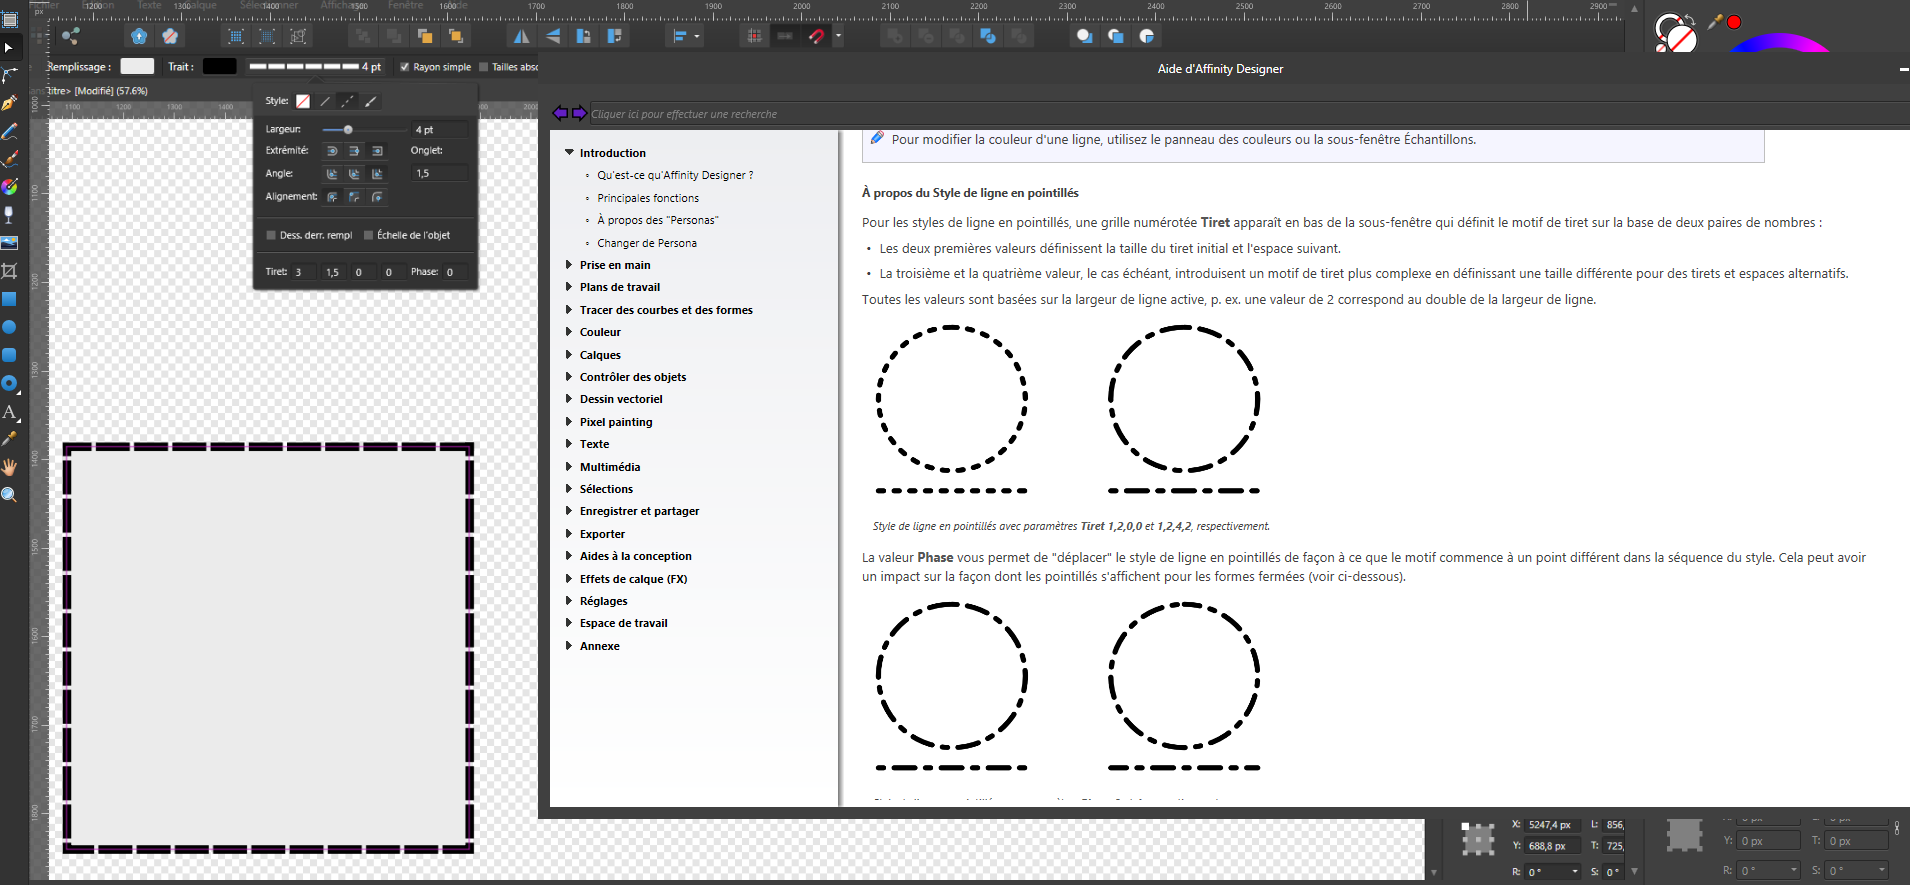This screenshot has width=1910, height=885.
Task: Choose the no-line style button
Action: coord(303,101)
